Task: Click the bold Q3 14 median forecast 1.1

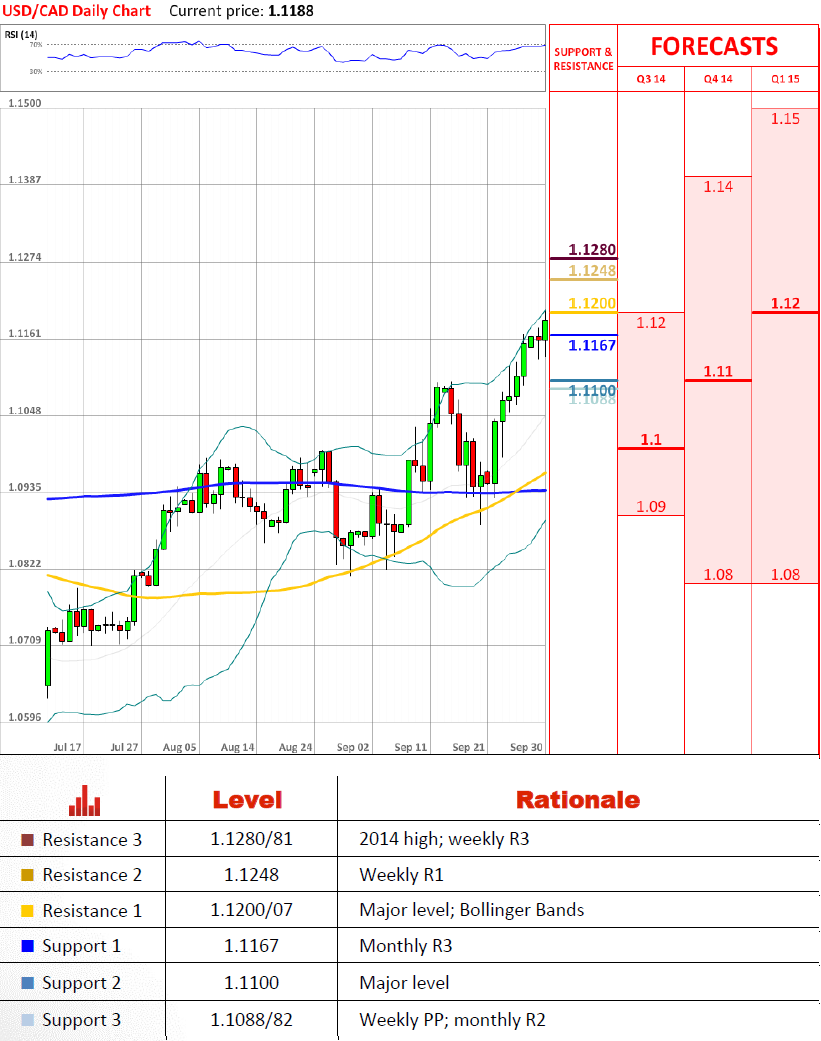Action: coord(650,440)
